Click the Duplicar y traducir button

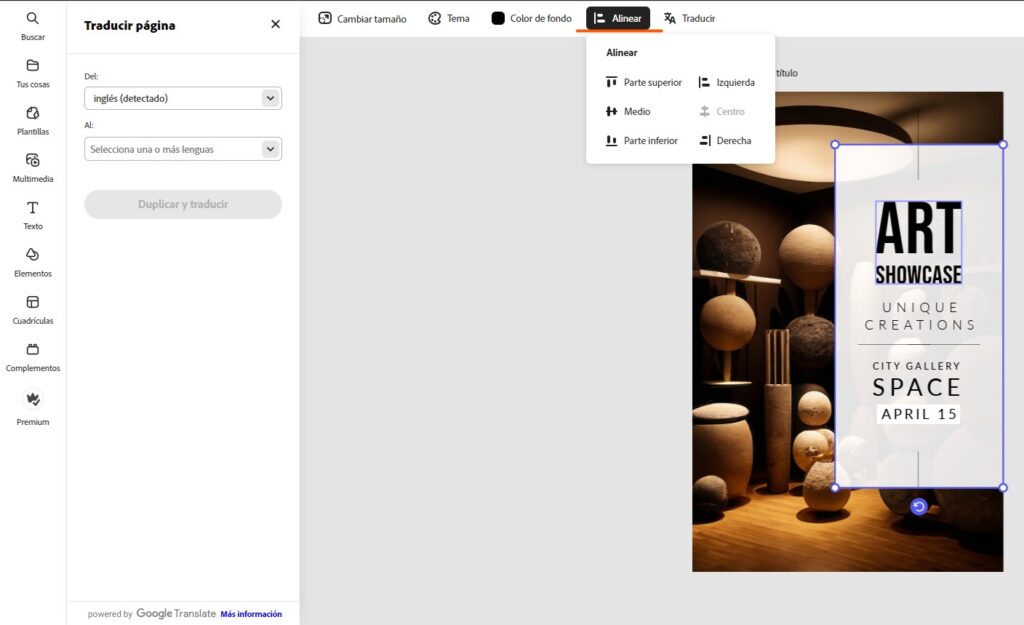[x=183, y=204]
